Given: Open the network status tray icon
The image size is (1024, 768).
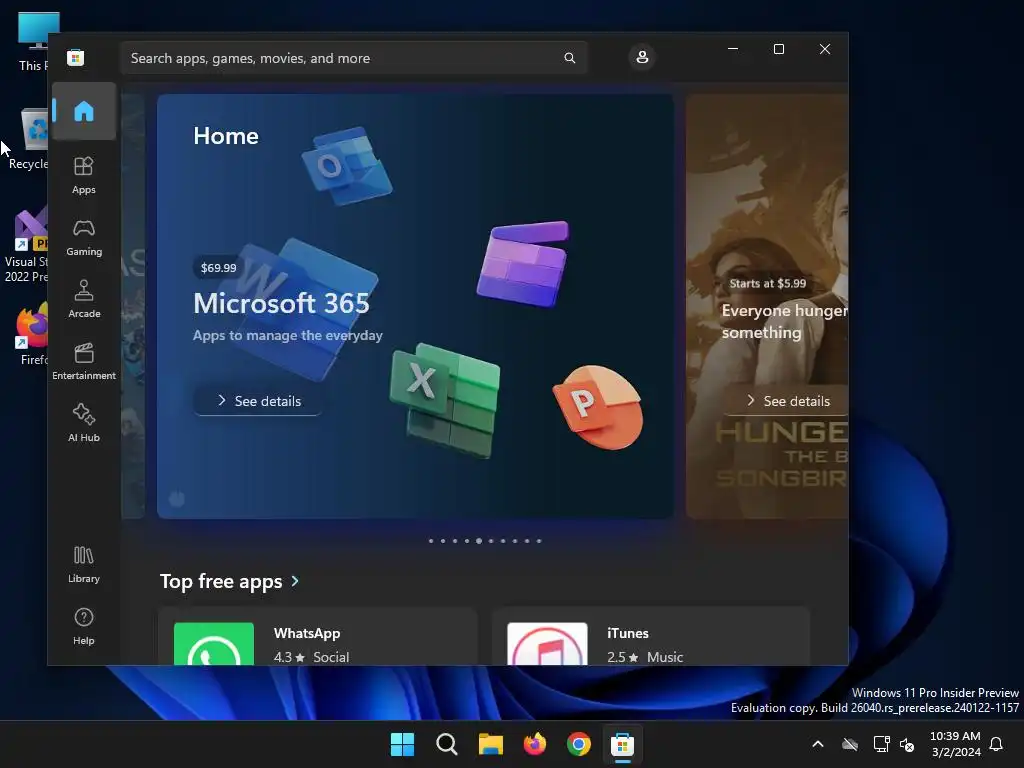Looking at the screenshot, I should point(882,744).
